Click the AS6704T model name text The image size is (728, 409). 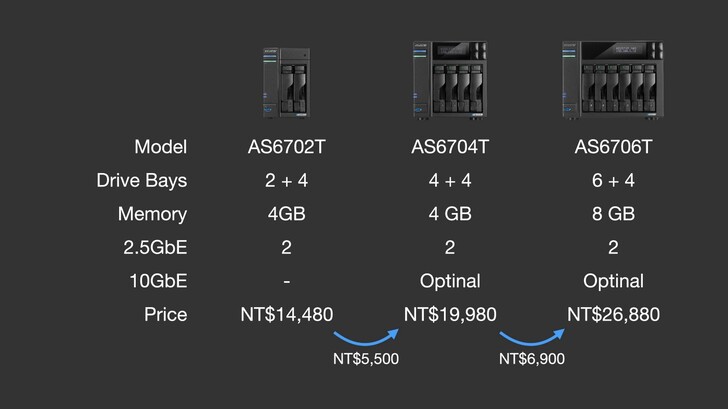click(x=450, y=148)
